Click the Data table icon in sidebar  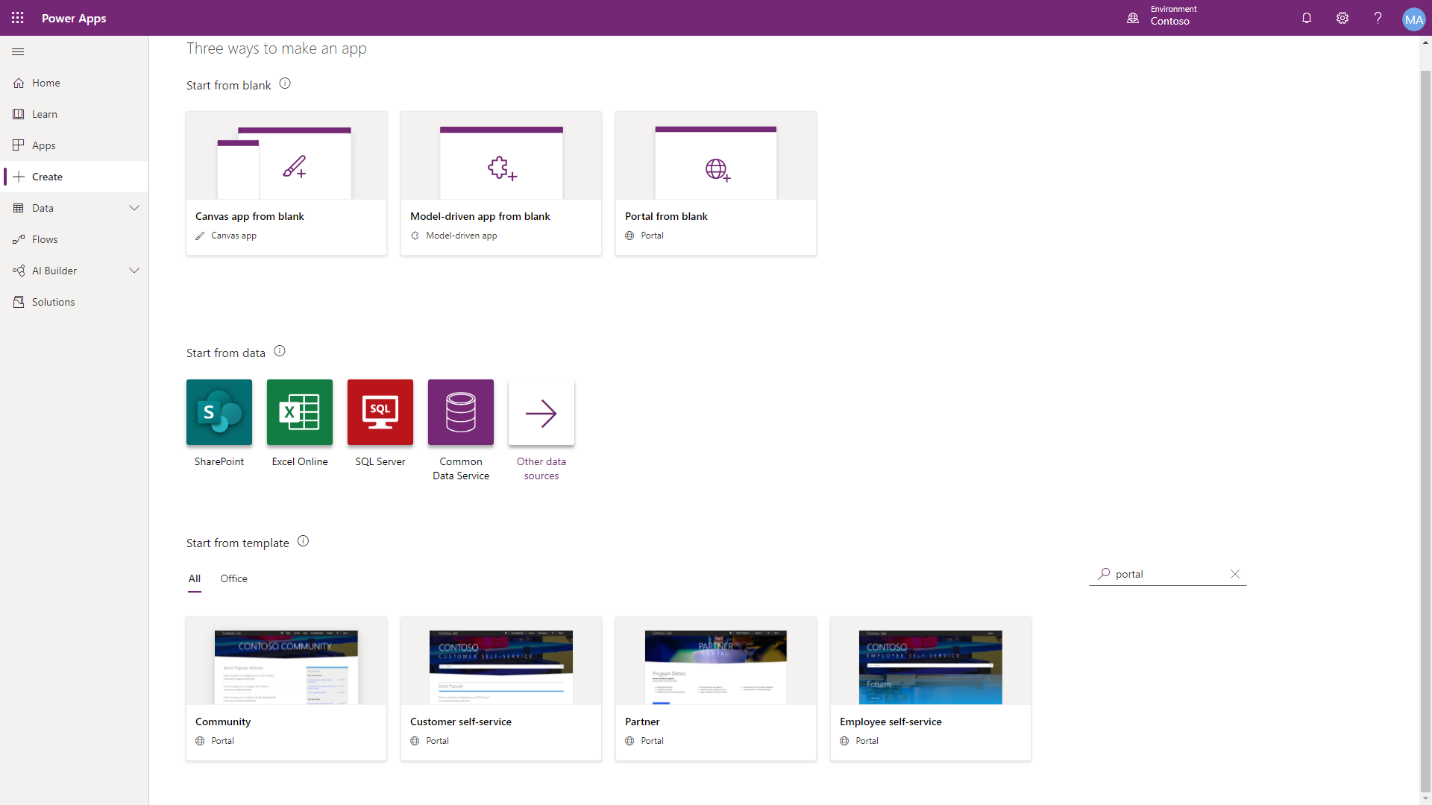pyautogui.click(x=18, y=208)
